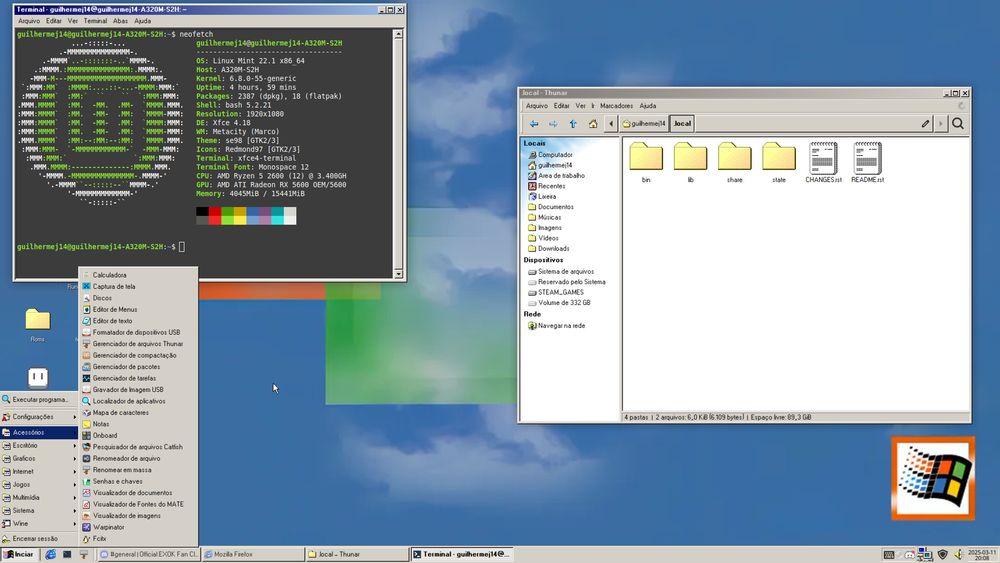1000x563 pixels.
Task: Click Executar programa... in the start menu
Action: [39, 399]
